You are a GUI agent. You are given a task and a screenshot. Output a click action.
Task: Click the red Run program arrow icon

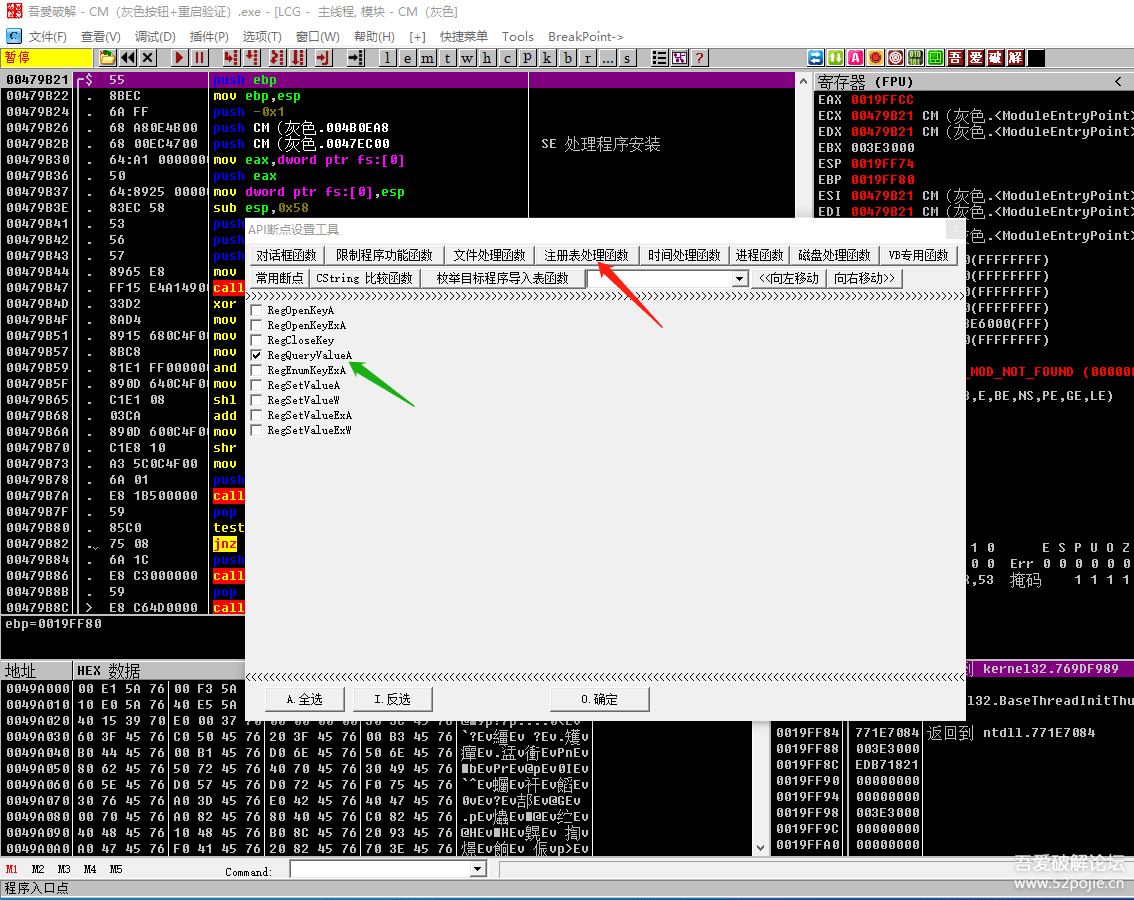tap(179, 58)
